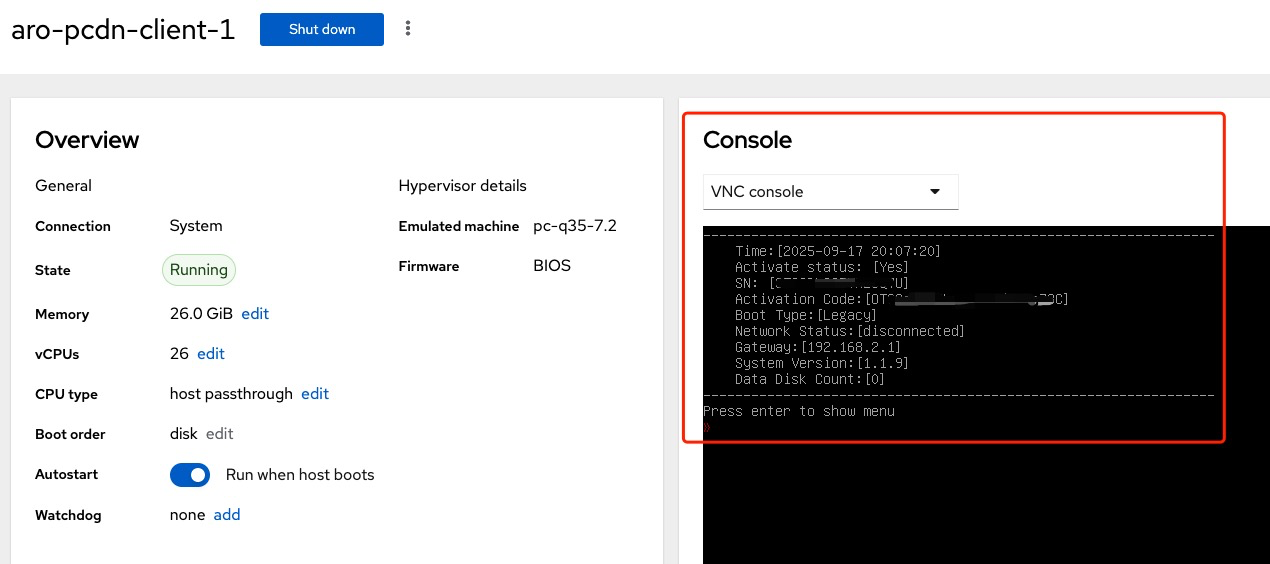Viewport: 1270px width, 564px height.
Task: Click the Run when host boots label
Action: tap(300, 475)
